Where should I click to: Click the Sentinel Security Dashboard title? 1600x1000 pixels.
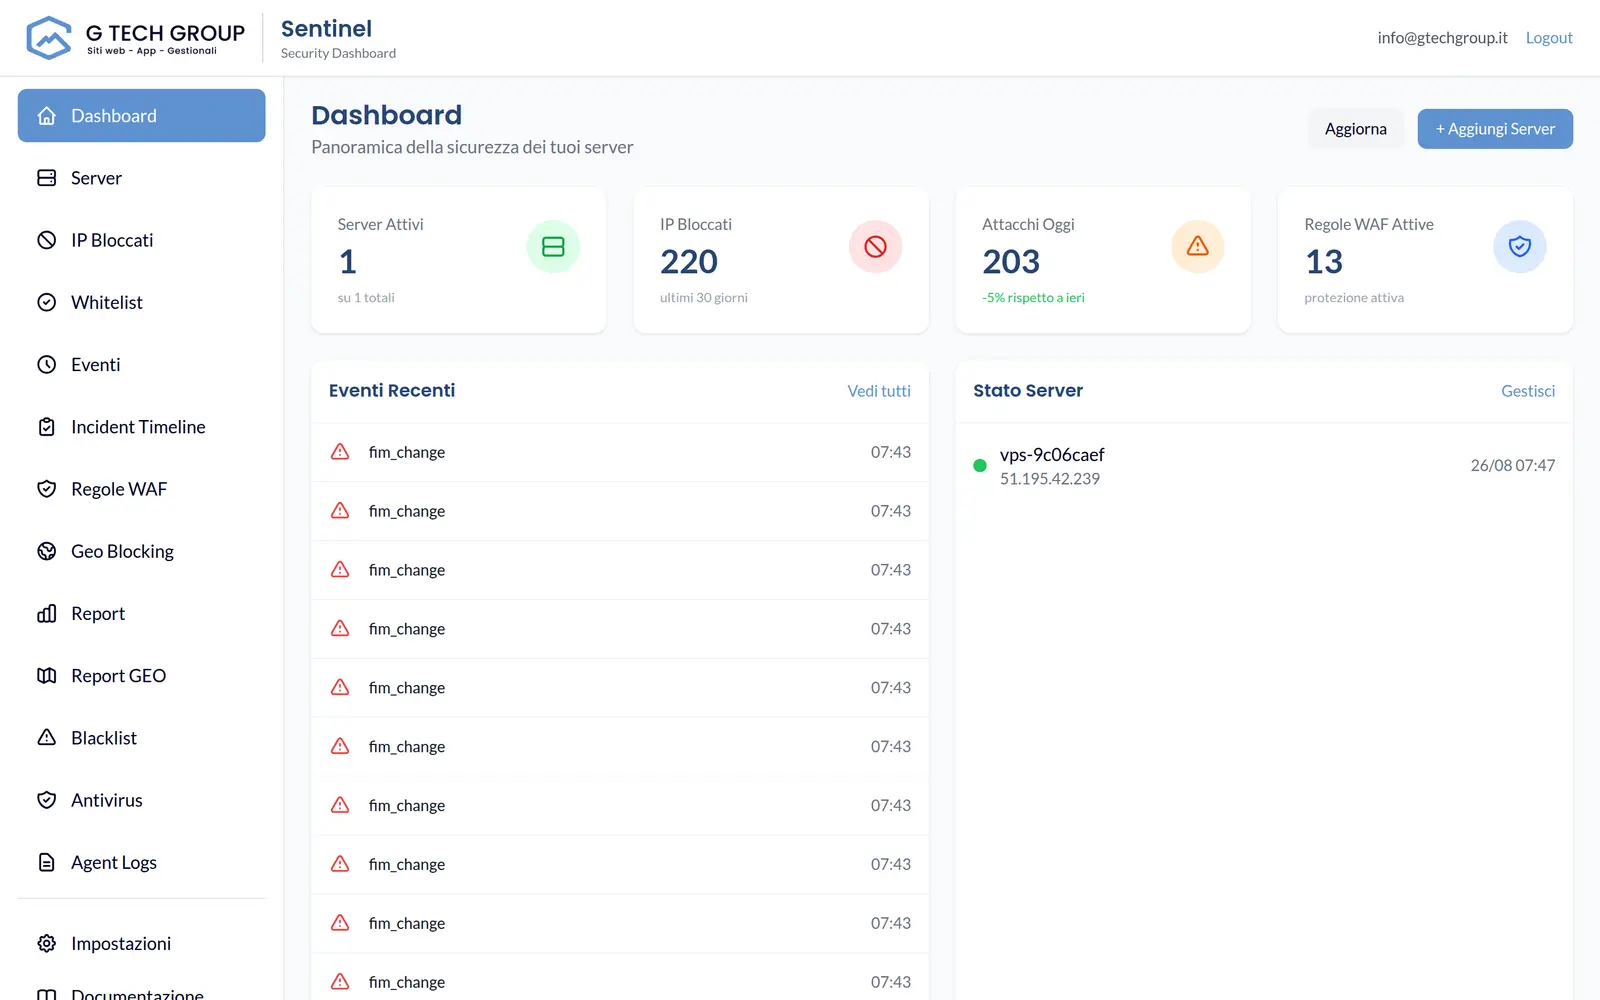pos(338,38)
